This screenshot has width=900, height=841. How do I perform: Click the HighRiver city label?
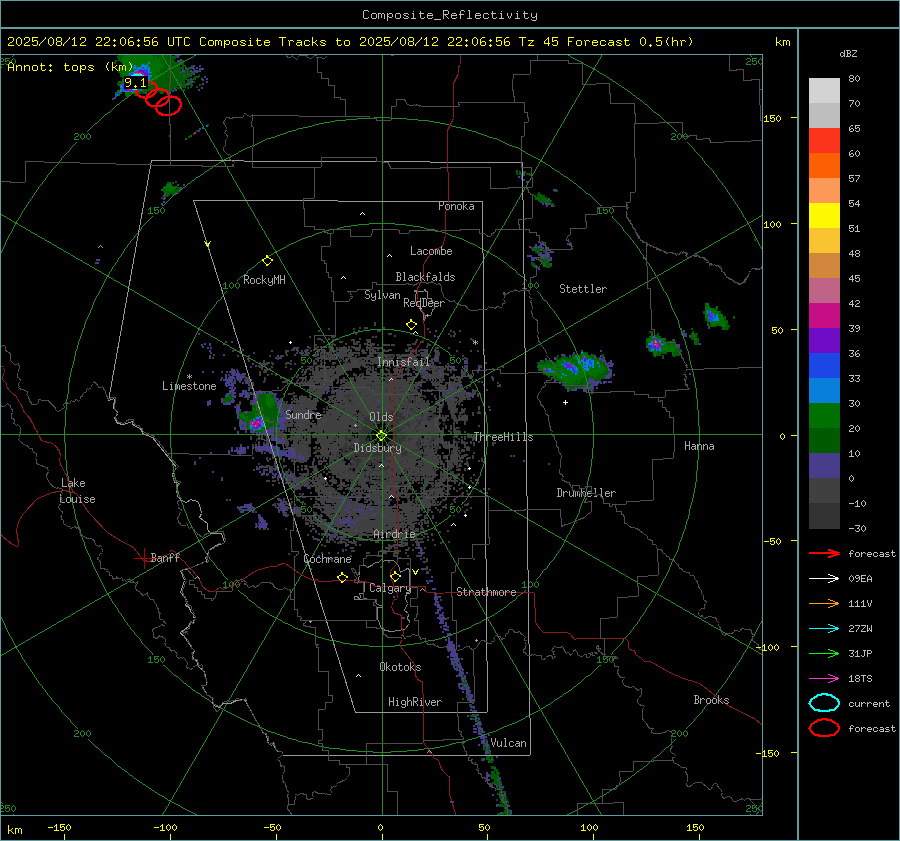coord(415,702)
